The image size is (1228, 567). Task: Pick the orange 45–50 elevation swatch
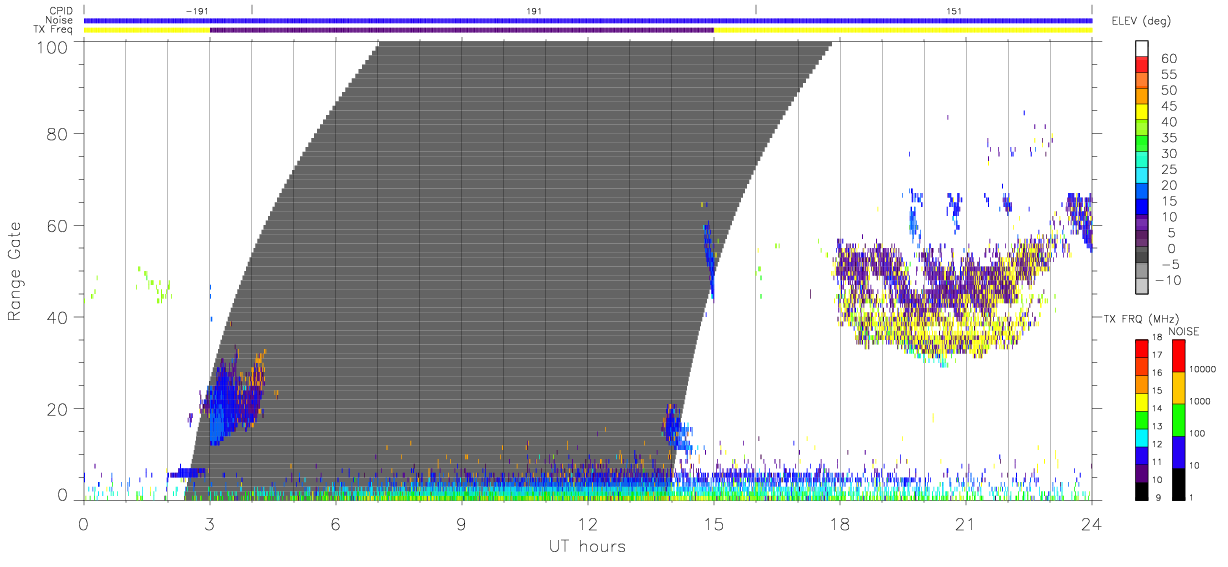click(1142, 98)
